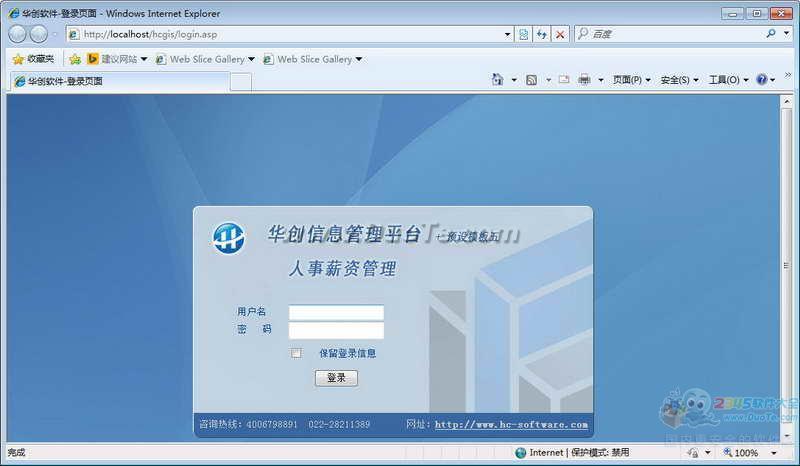Click the Internet zone globe icon
Image resolution: width=800 pixels, height=466 pixels.
(x=520, y=453)
